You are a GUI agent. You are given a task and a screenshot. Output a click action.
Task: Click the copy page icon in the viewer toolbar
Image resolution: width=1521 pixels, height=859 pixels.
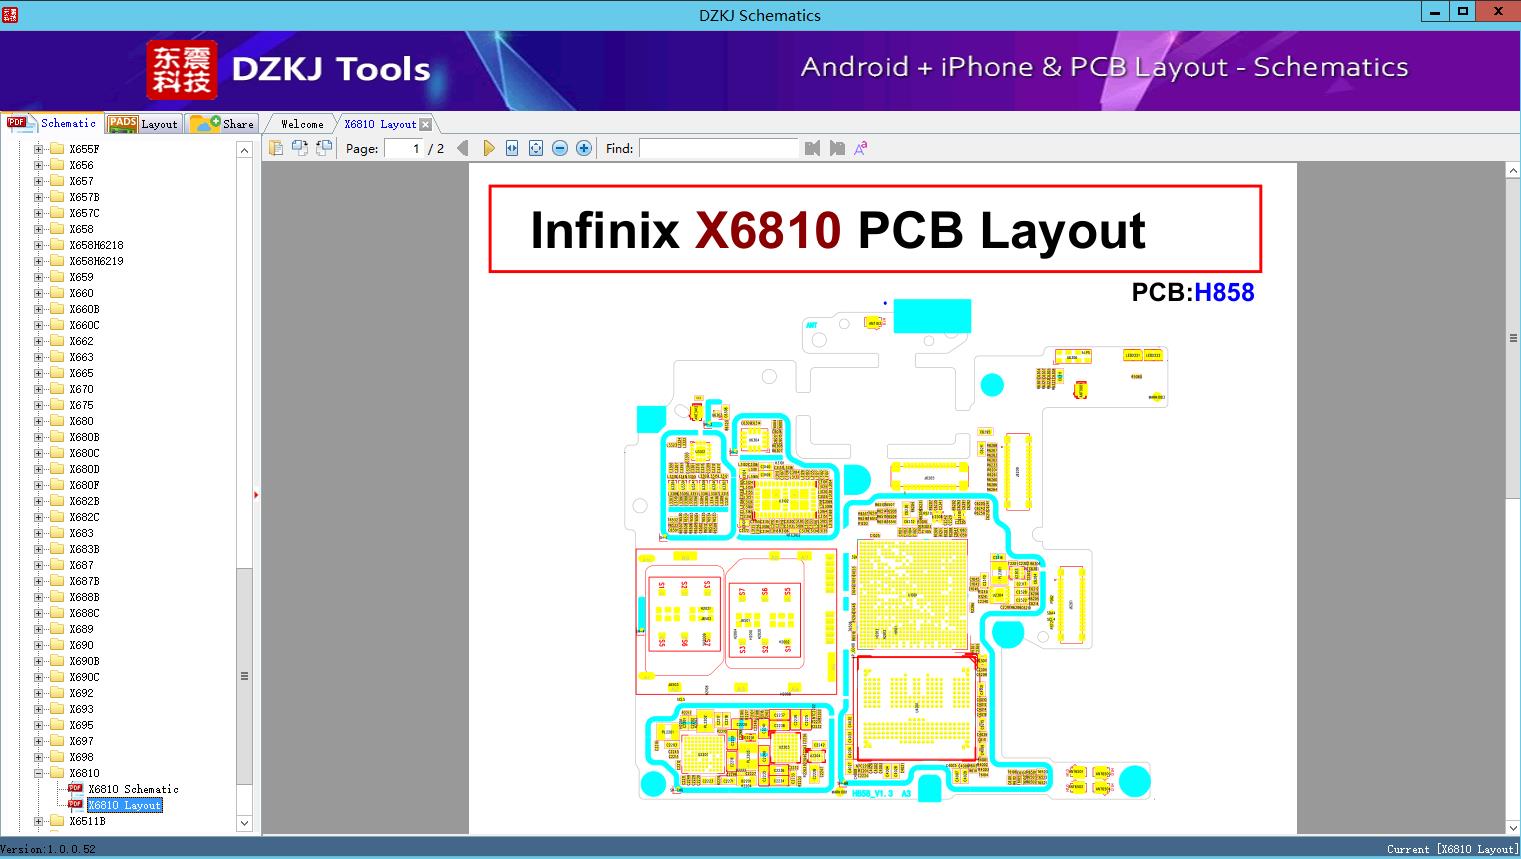276,148
